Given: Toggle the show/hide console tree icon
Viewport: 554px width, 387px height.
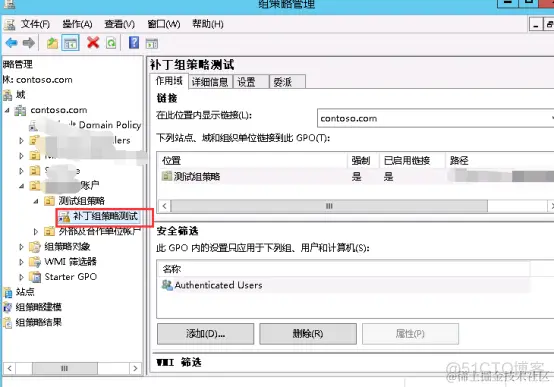Looking at the screenshot, I should tap(70, 43).
